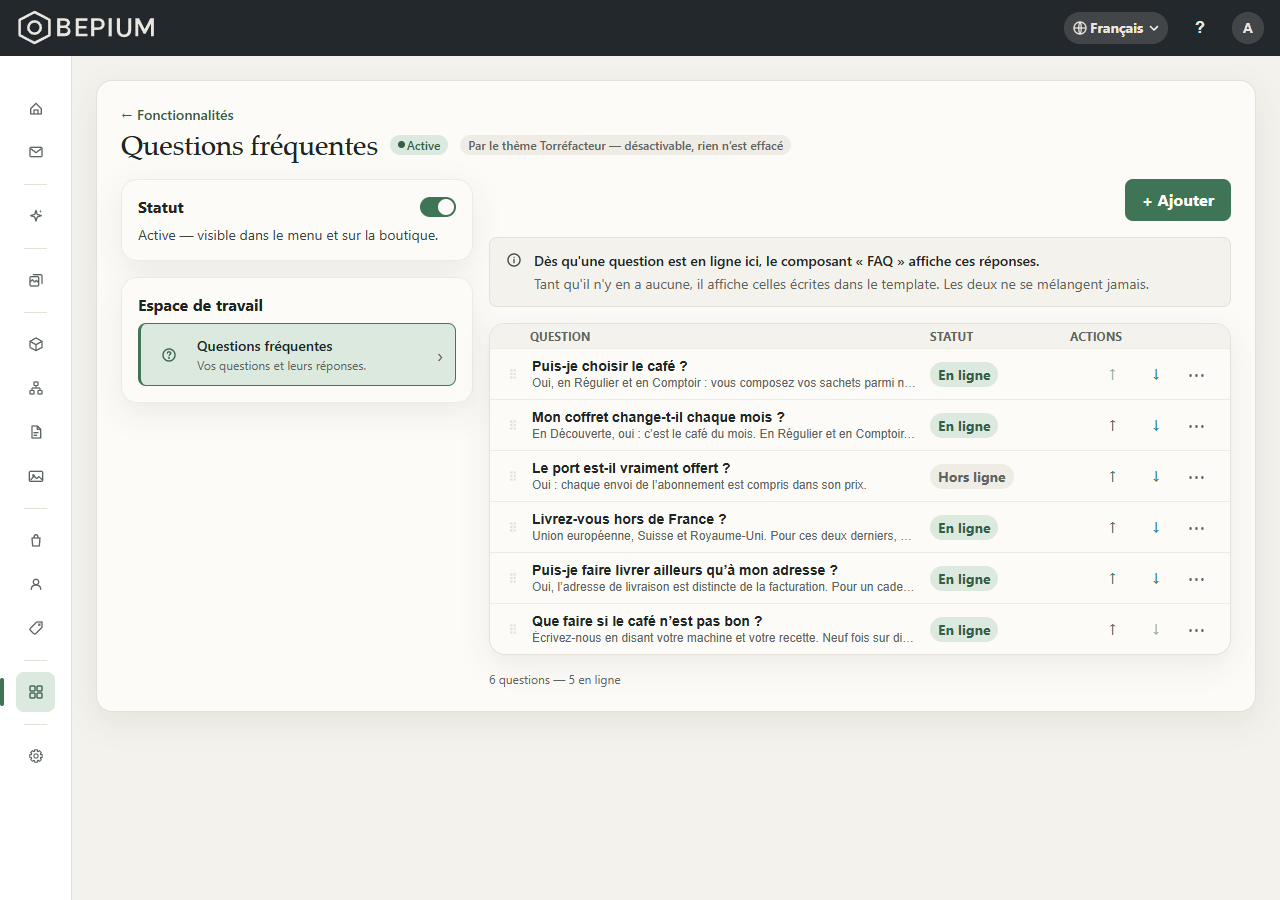Open the person customers icon in sidebar
This screenshot has width=1280, height=900.
[36, 584]
